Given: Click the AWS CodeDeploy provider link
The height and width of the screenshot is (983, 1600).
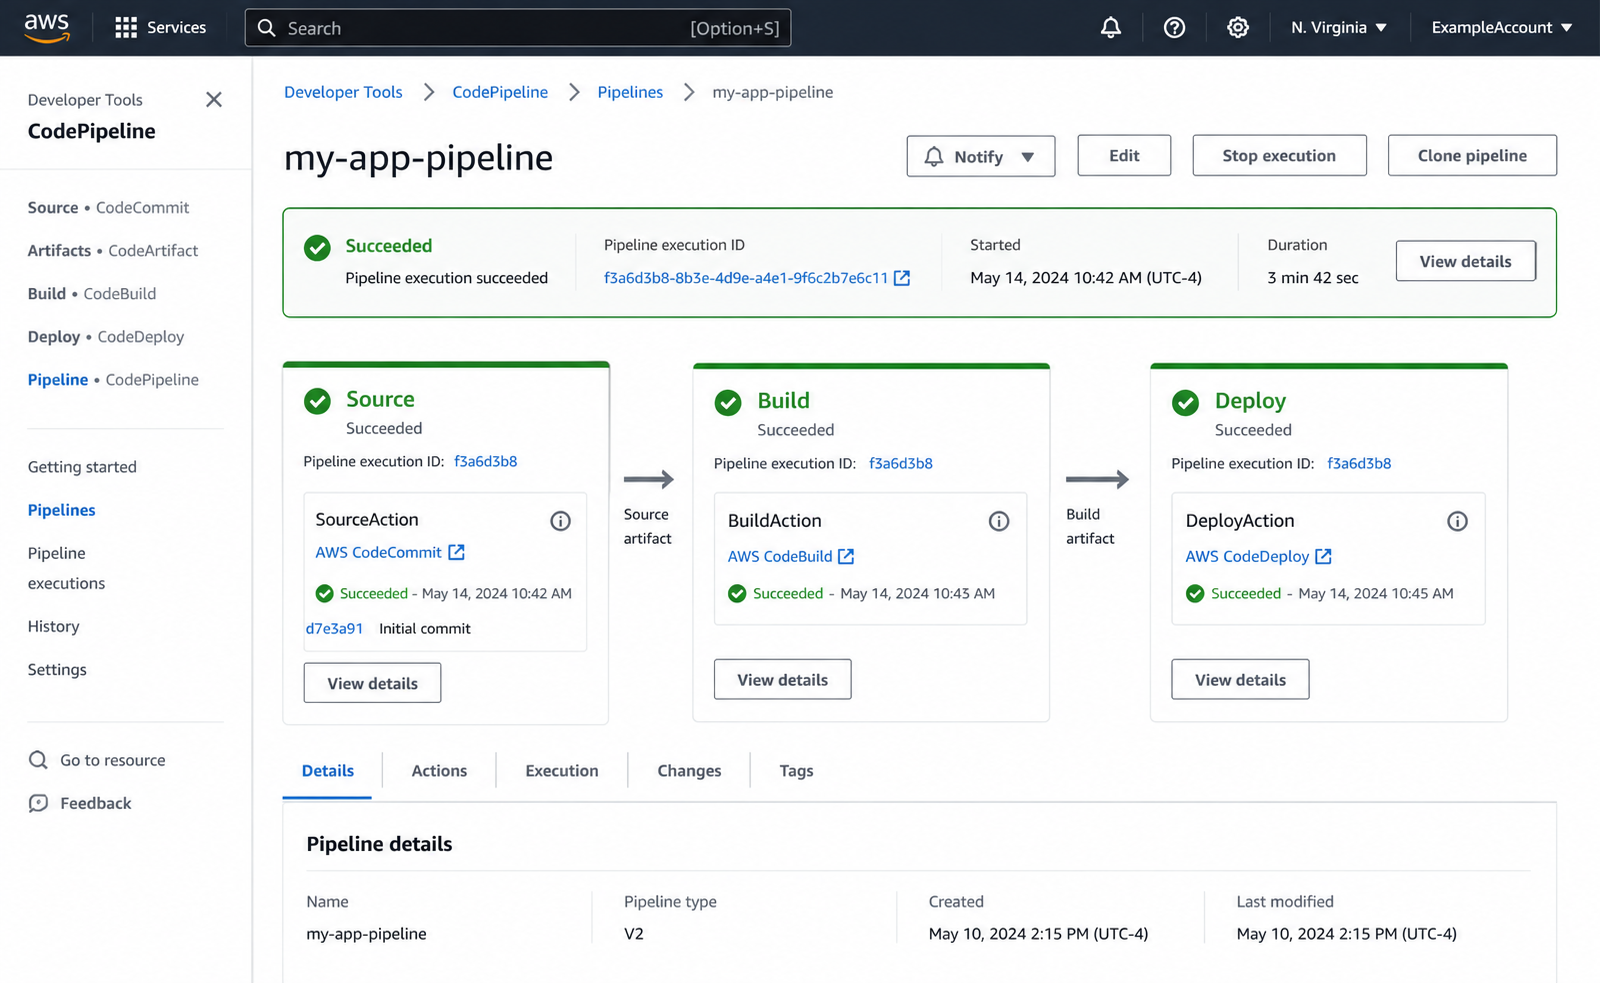Looking at the screenshot, I should [1247, 556].
